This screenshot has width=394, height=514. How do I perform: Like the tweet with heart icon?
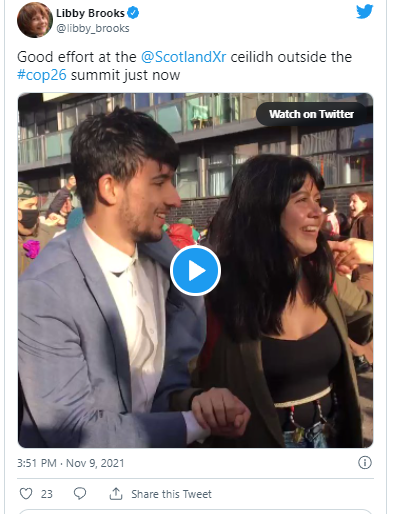26,493
